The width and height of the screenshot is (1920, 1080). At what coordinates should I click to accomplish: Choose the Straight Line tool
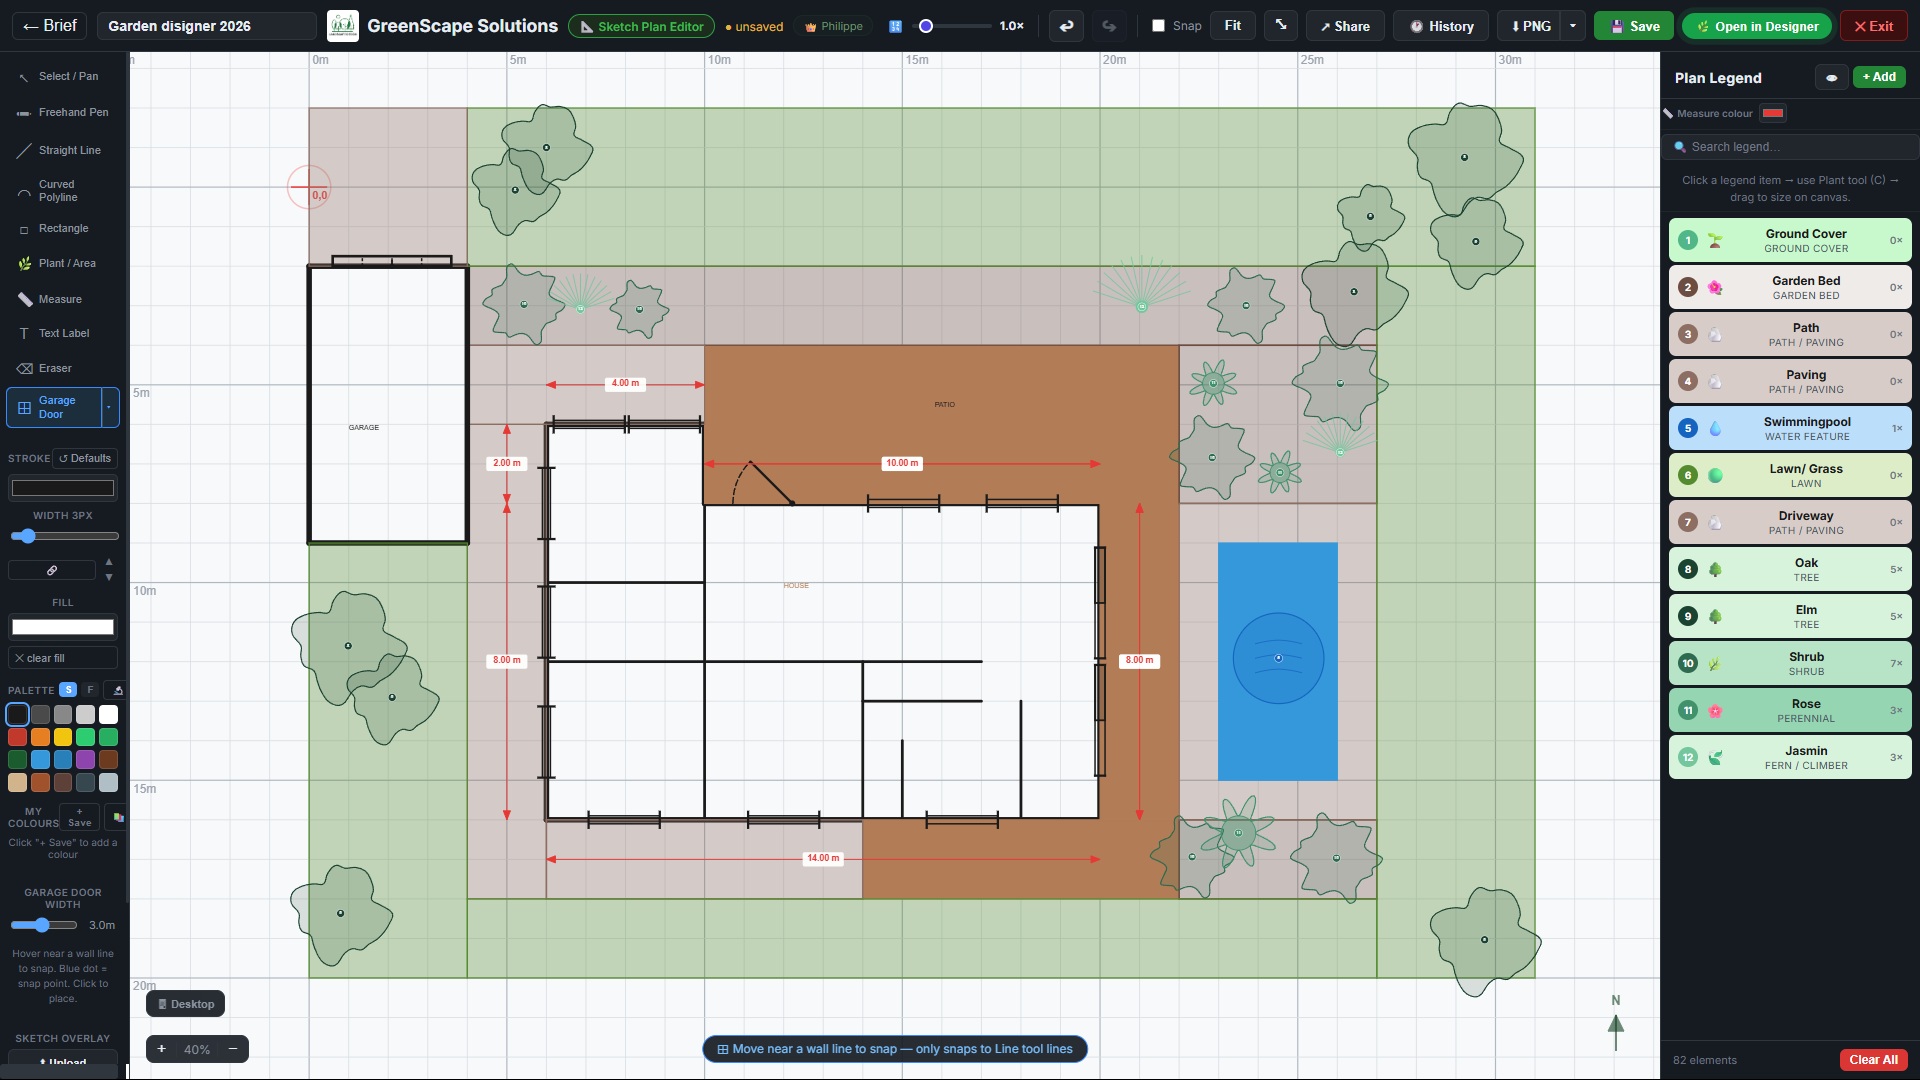click(x=63, y=150)
